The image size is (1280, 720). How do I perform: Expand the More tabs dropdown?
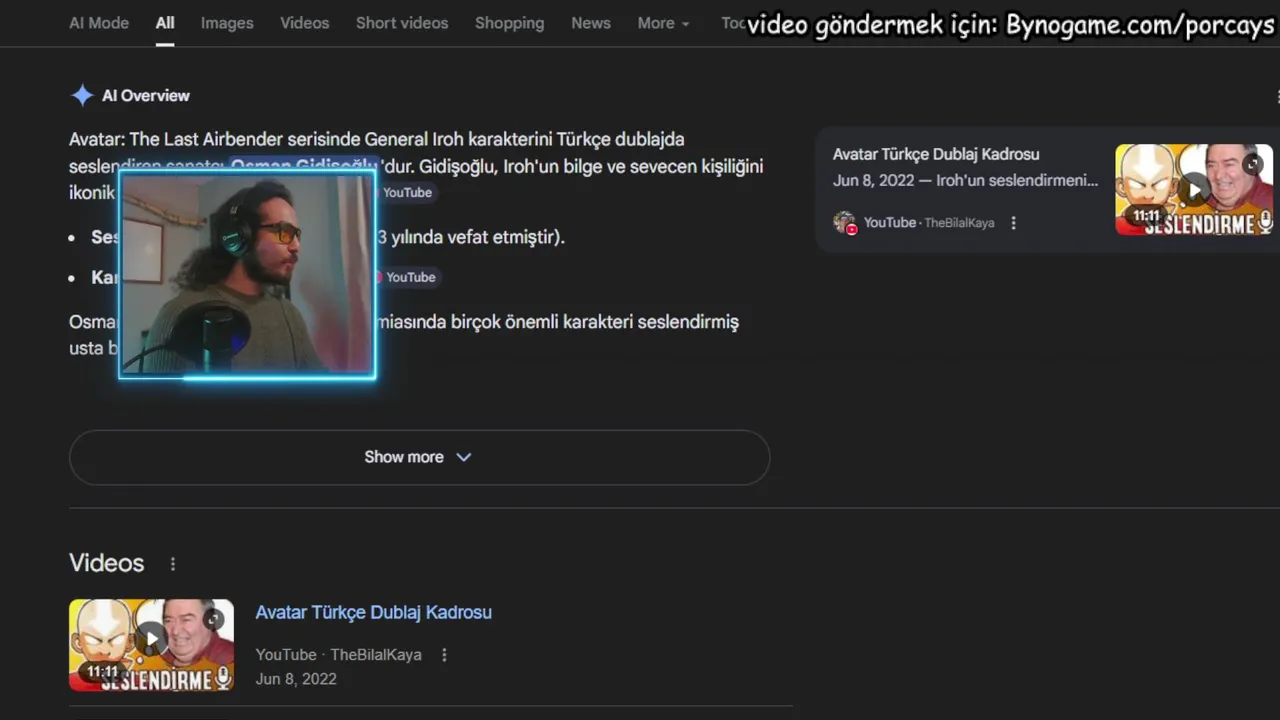click(x=664, y=23)
